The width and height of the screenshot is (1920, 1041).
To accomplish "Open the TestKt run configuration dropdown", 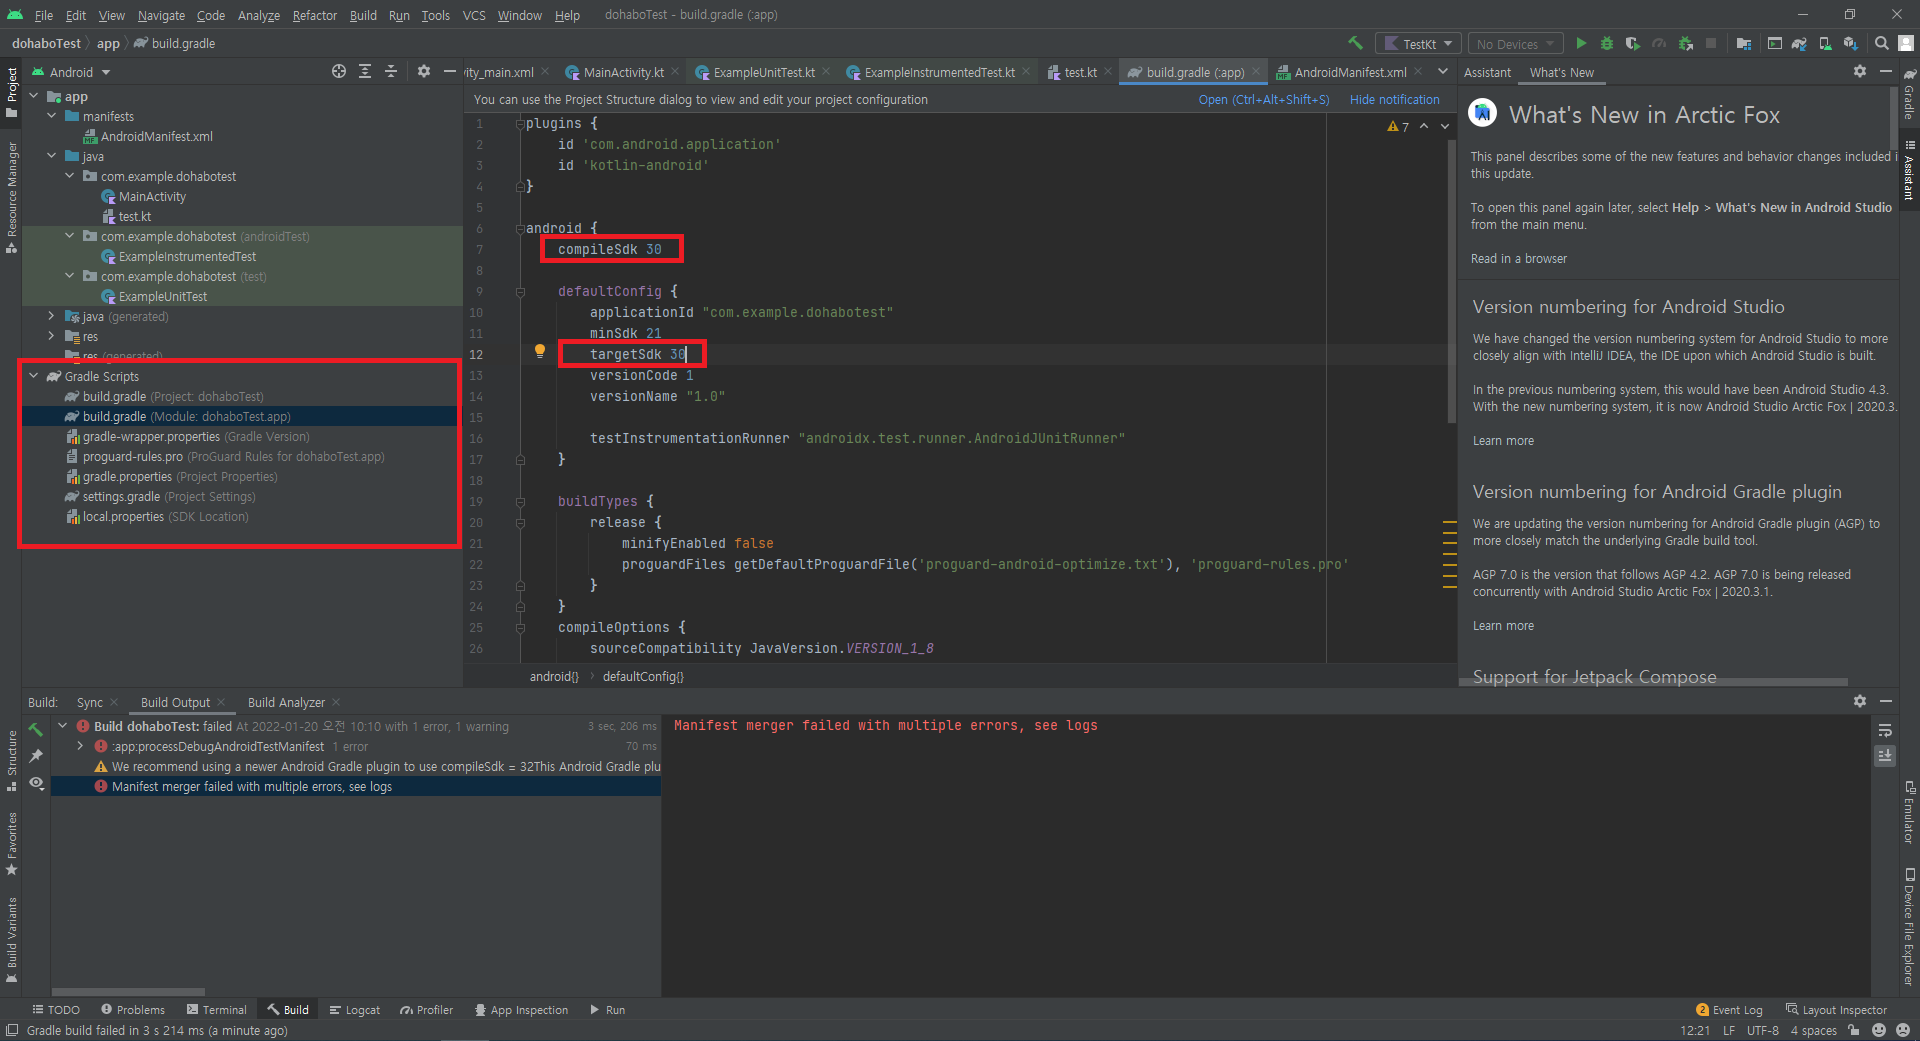I will point(1418,43).
